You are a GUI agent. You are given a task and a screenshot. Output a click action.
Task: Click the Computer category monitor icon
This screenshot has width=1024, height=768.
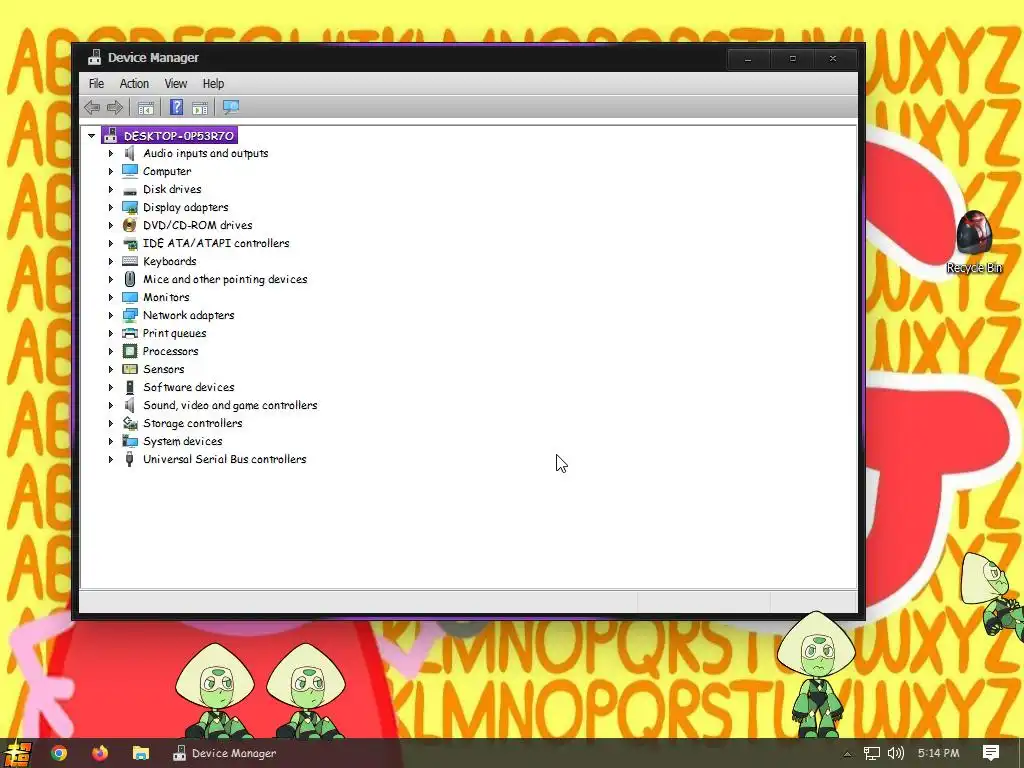point(130,171)
